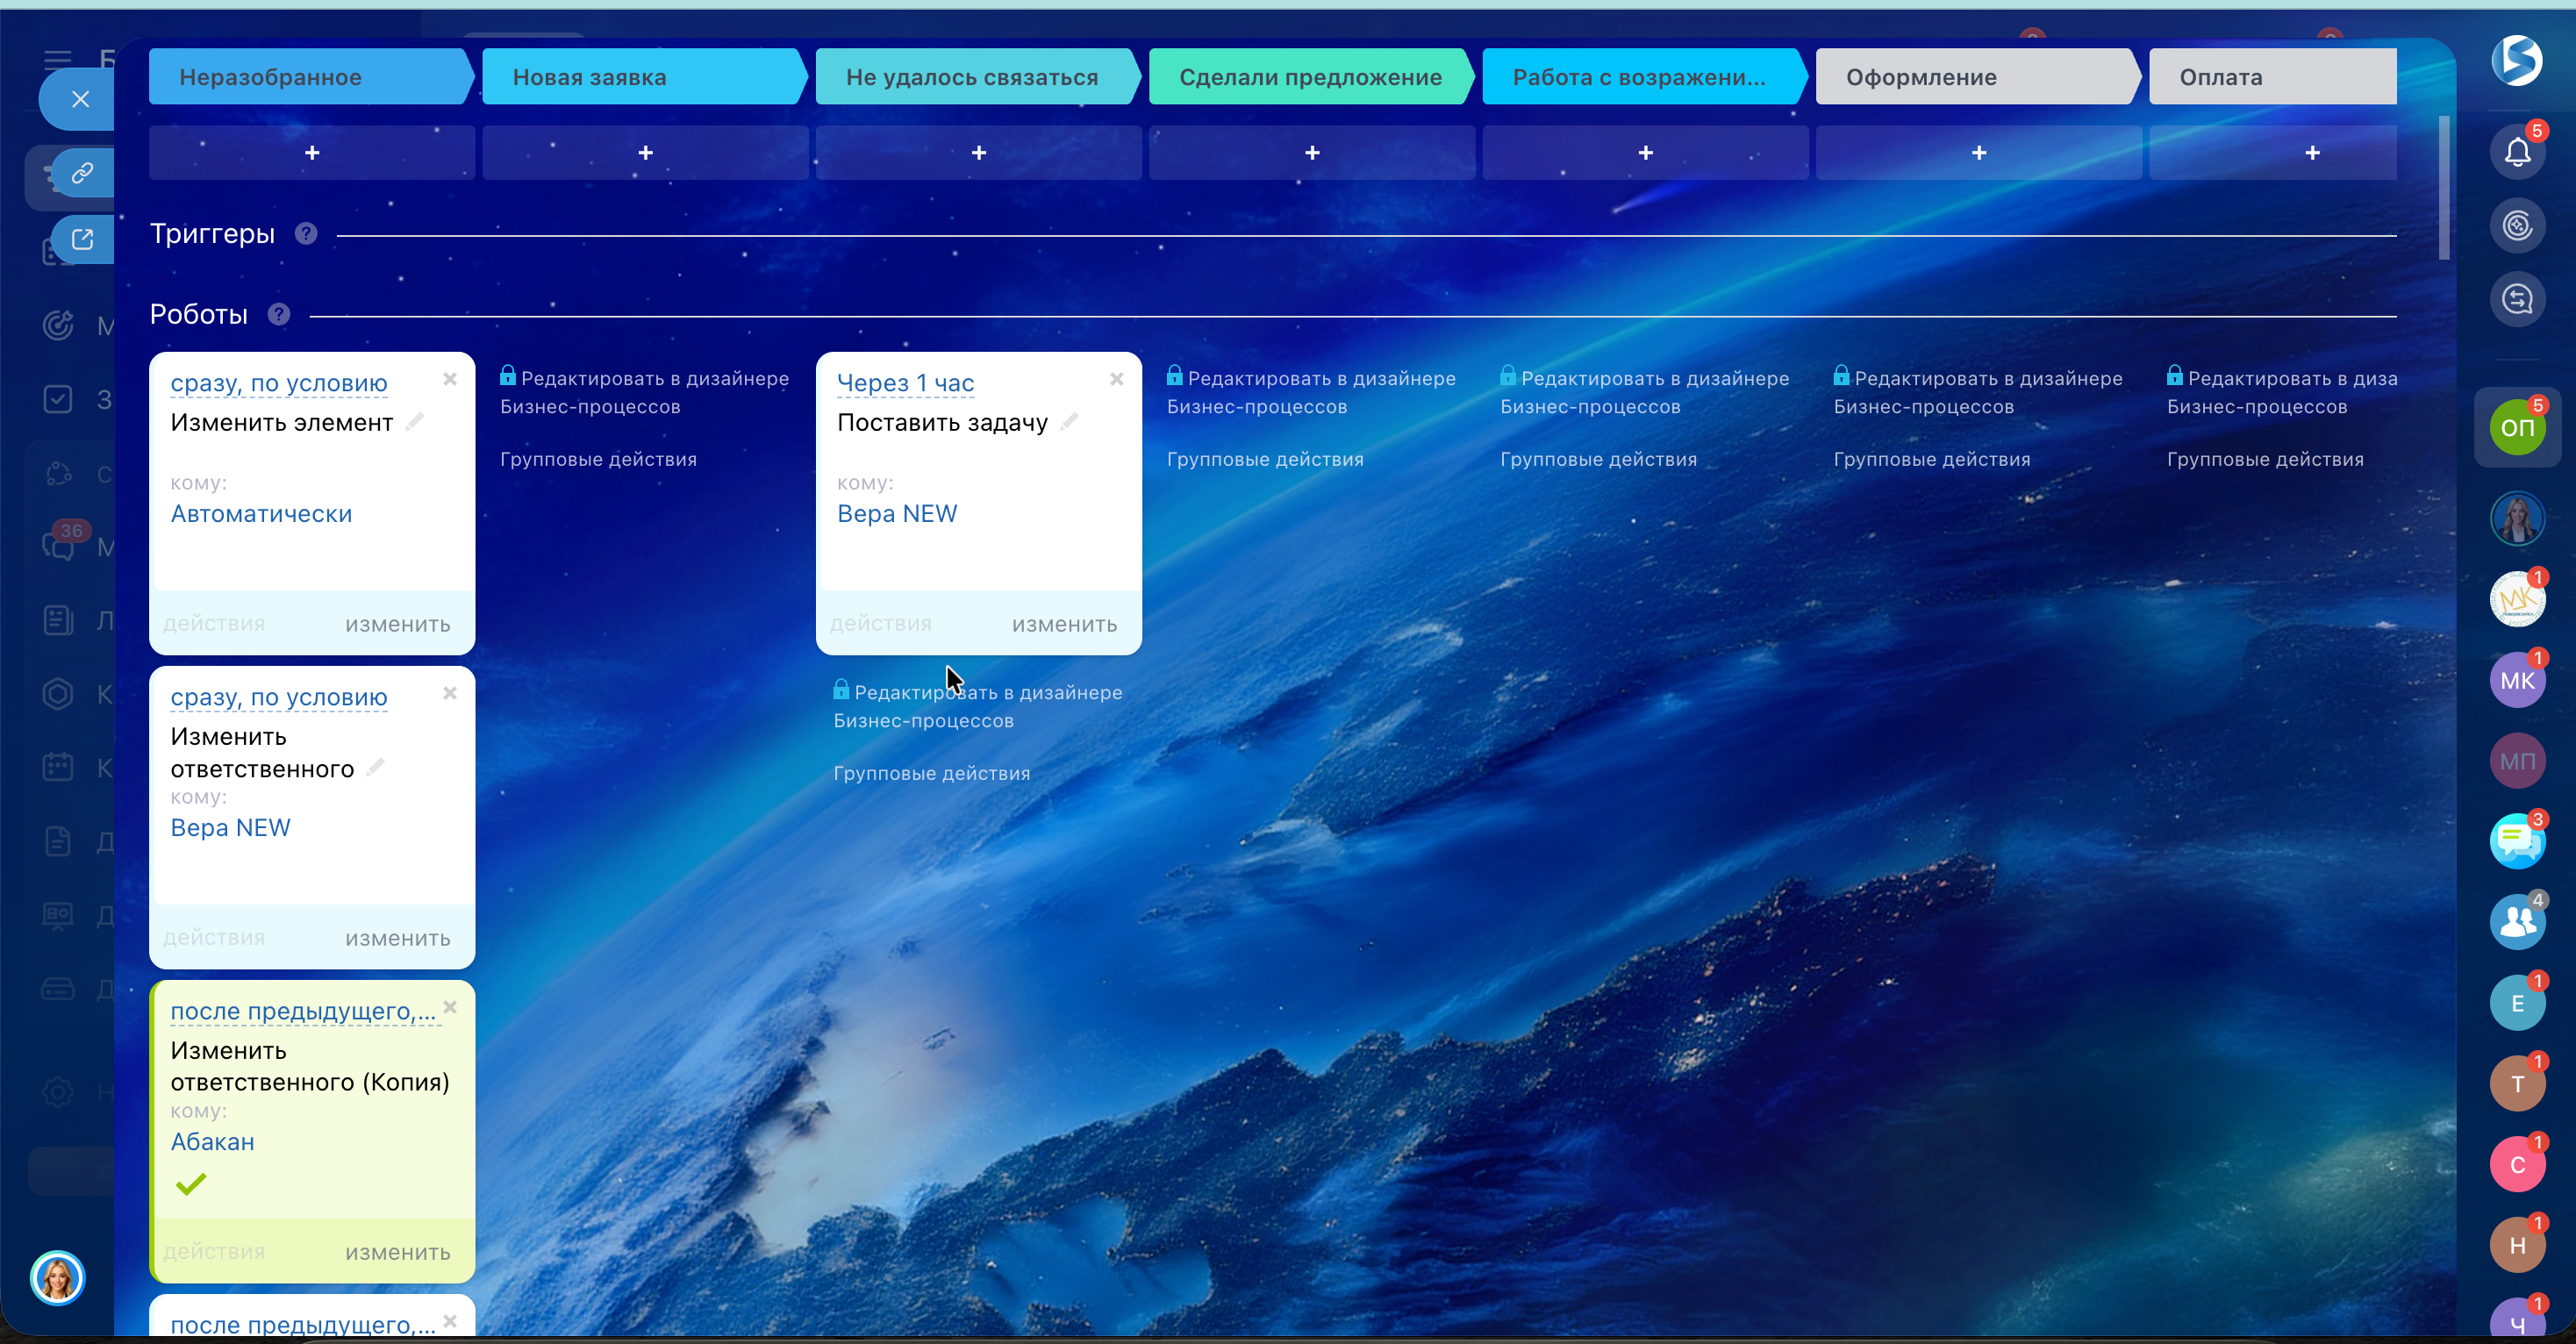Add trigger under Оформление stage
2576x1344 pixels.
click(1978, 152)
